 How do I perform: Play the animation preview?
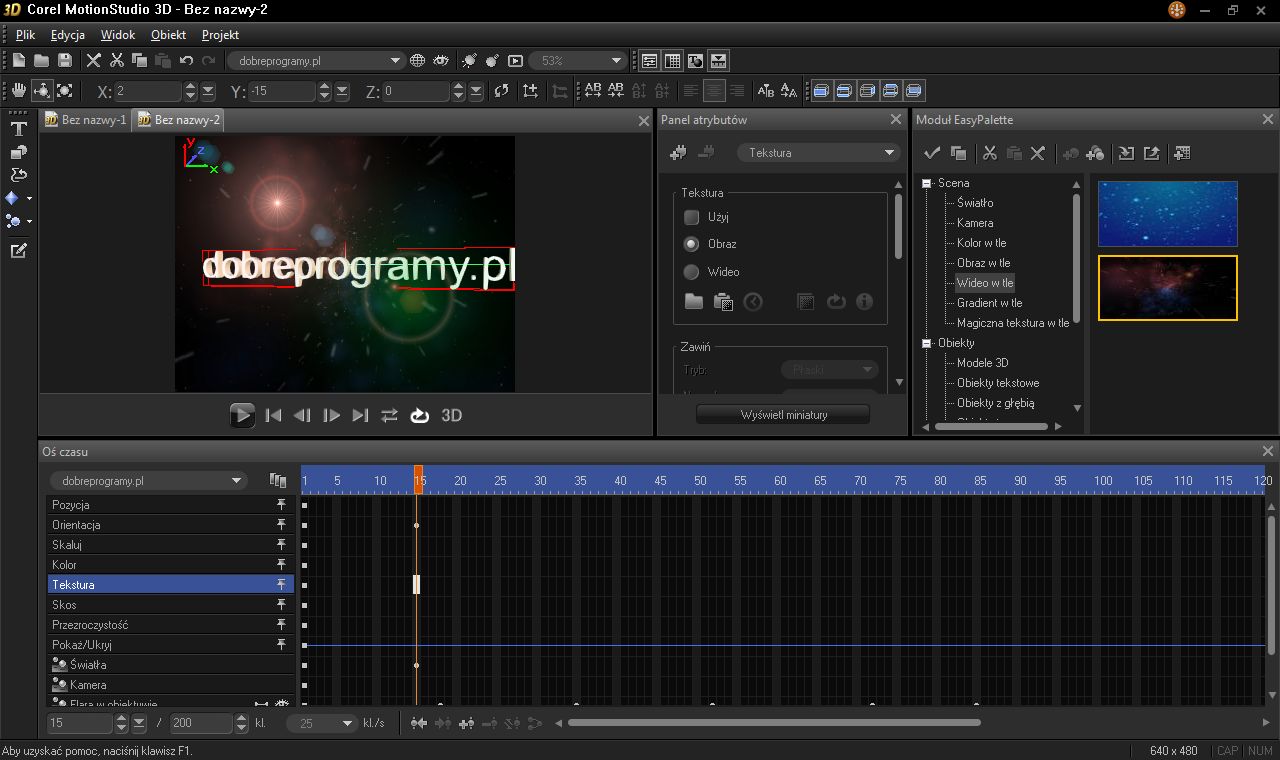[x=242, y=415]
